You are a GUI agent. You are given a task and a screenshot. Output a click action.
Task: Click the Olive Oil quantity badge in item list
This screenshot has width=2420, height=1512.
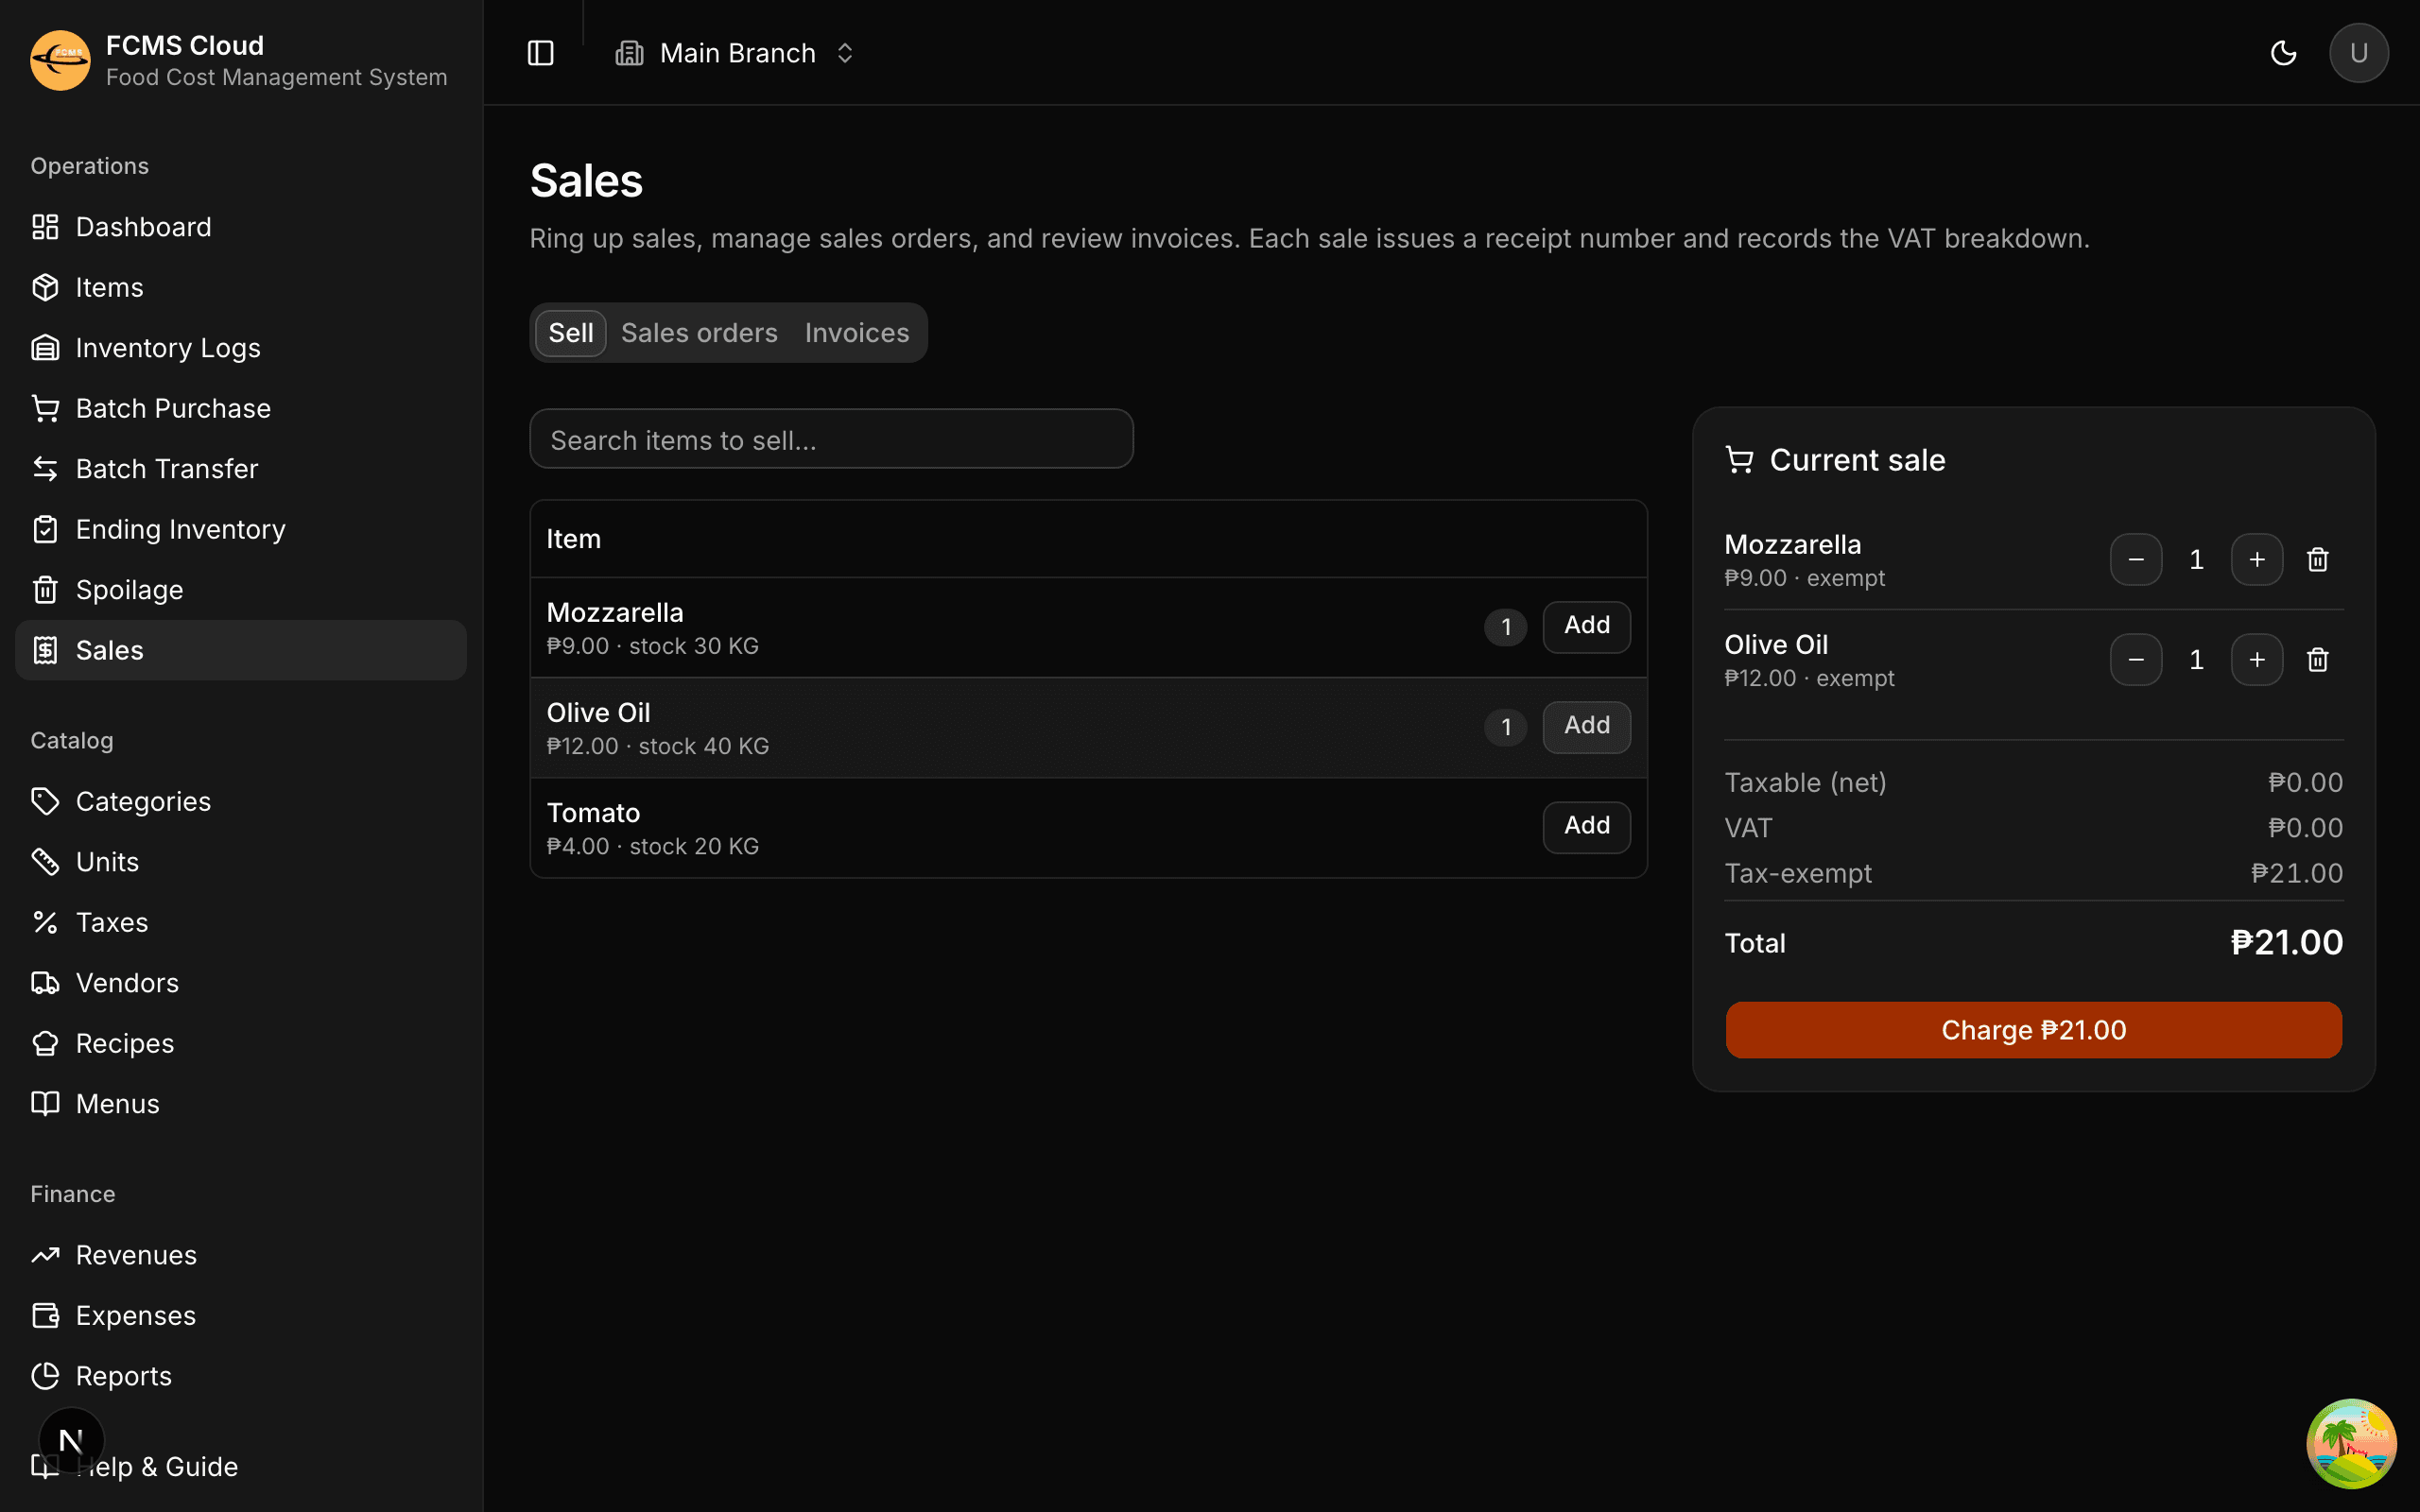[1505, 727]
